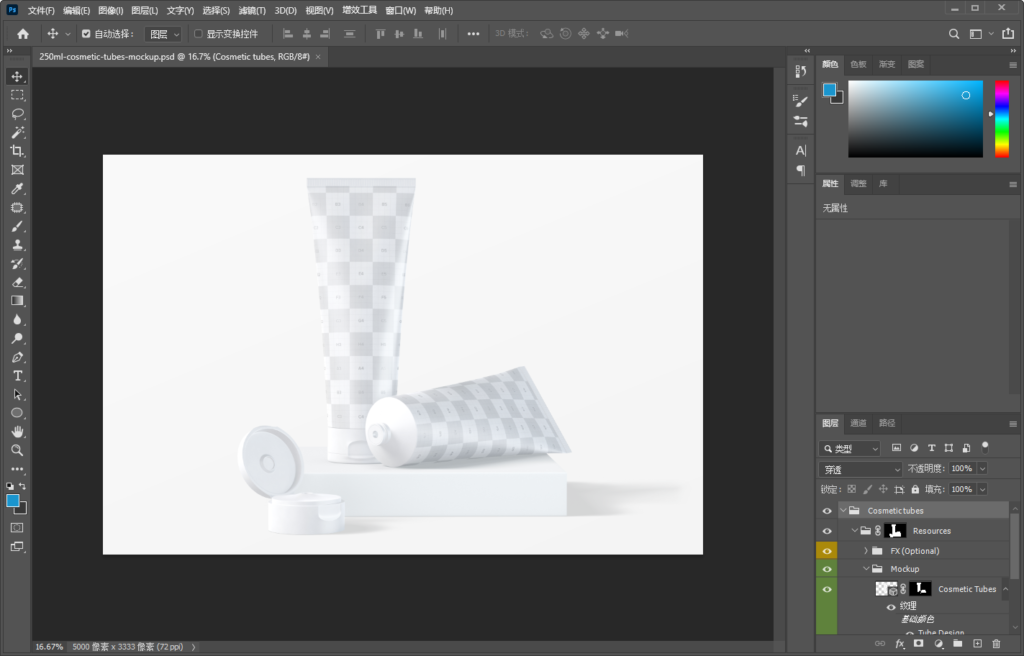The height and width of the screenshot is (656, 1024).
Task: Click the share icon at top right
Action: pos(1008,34)
